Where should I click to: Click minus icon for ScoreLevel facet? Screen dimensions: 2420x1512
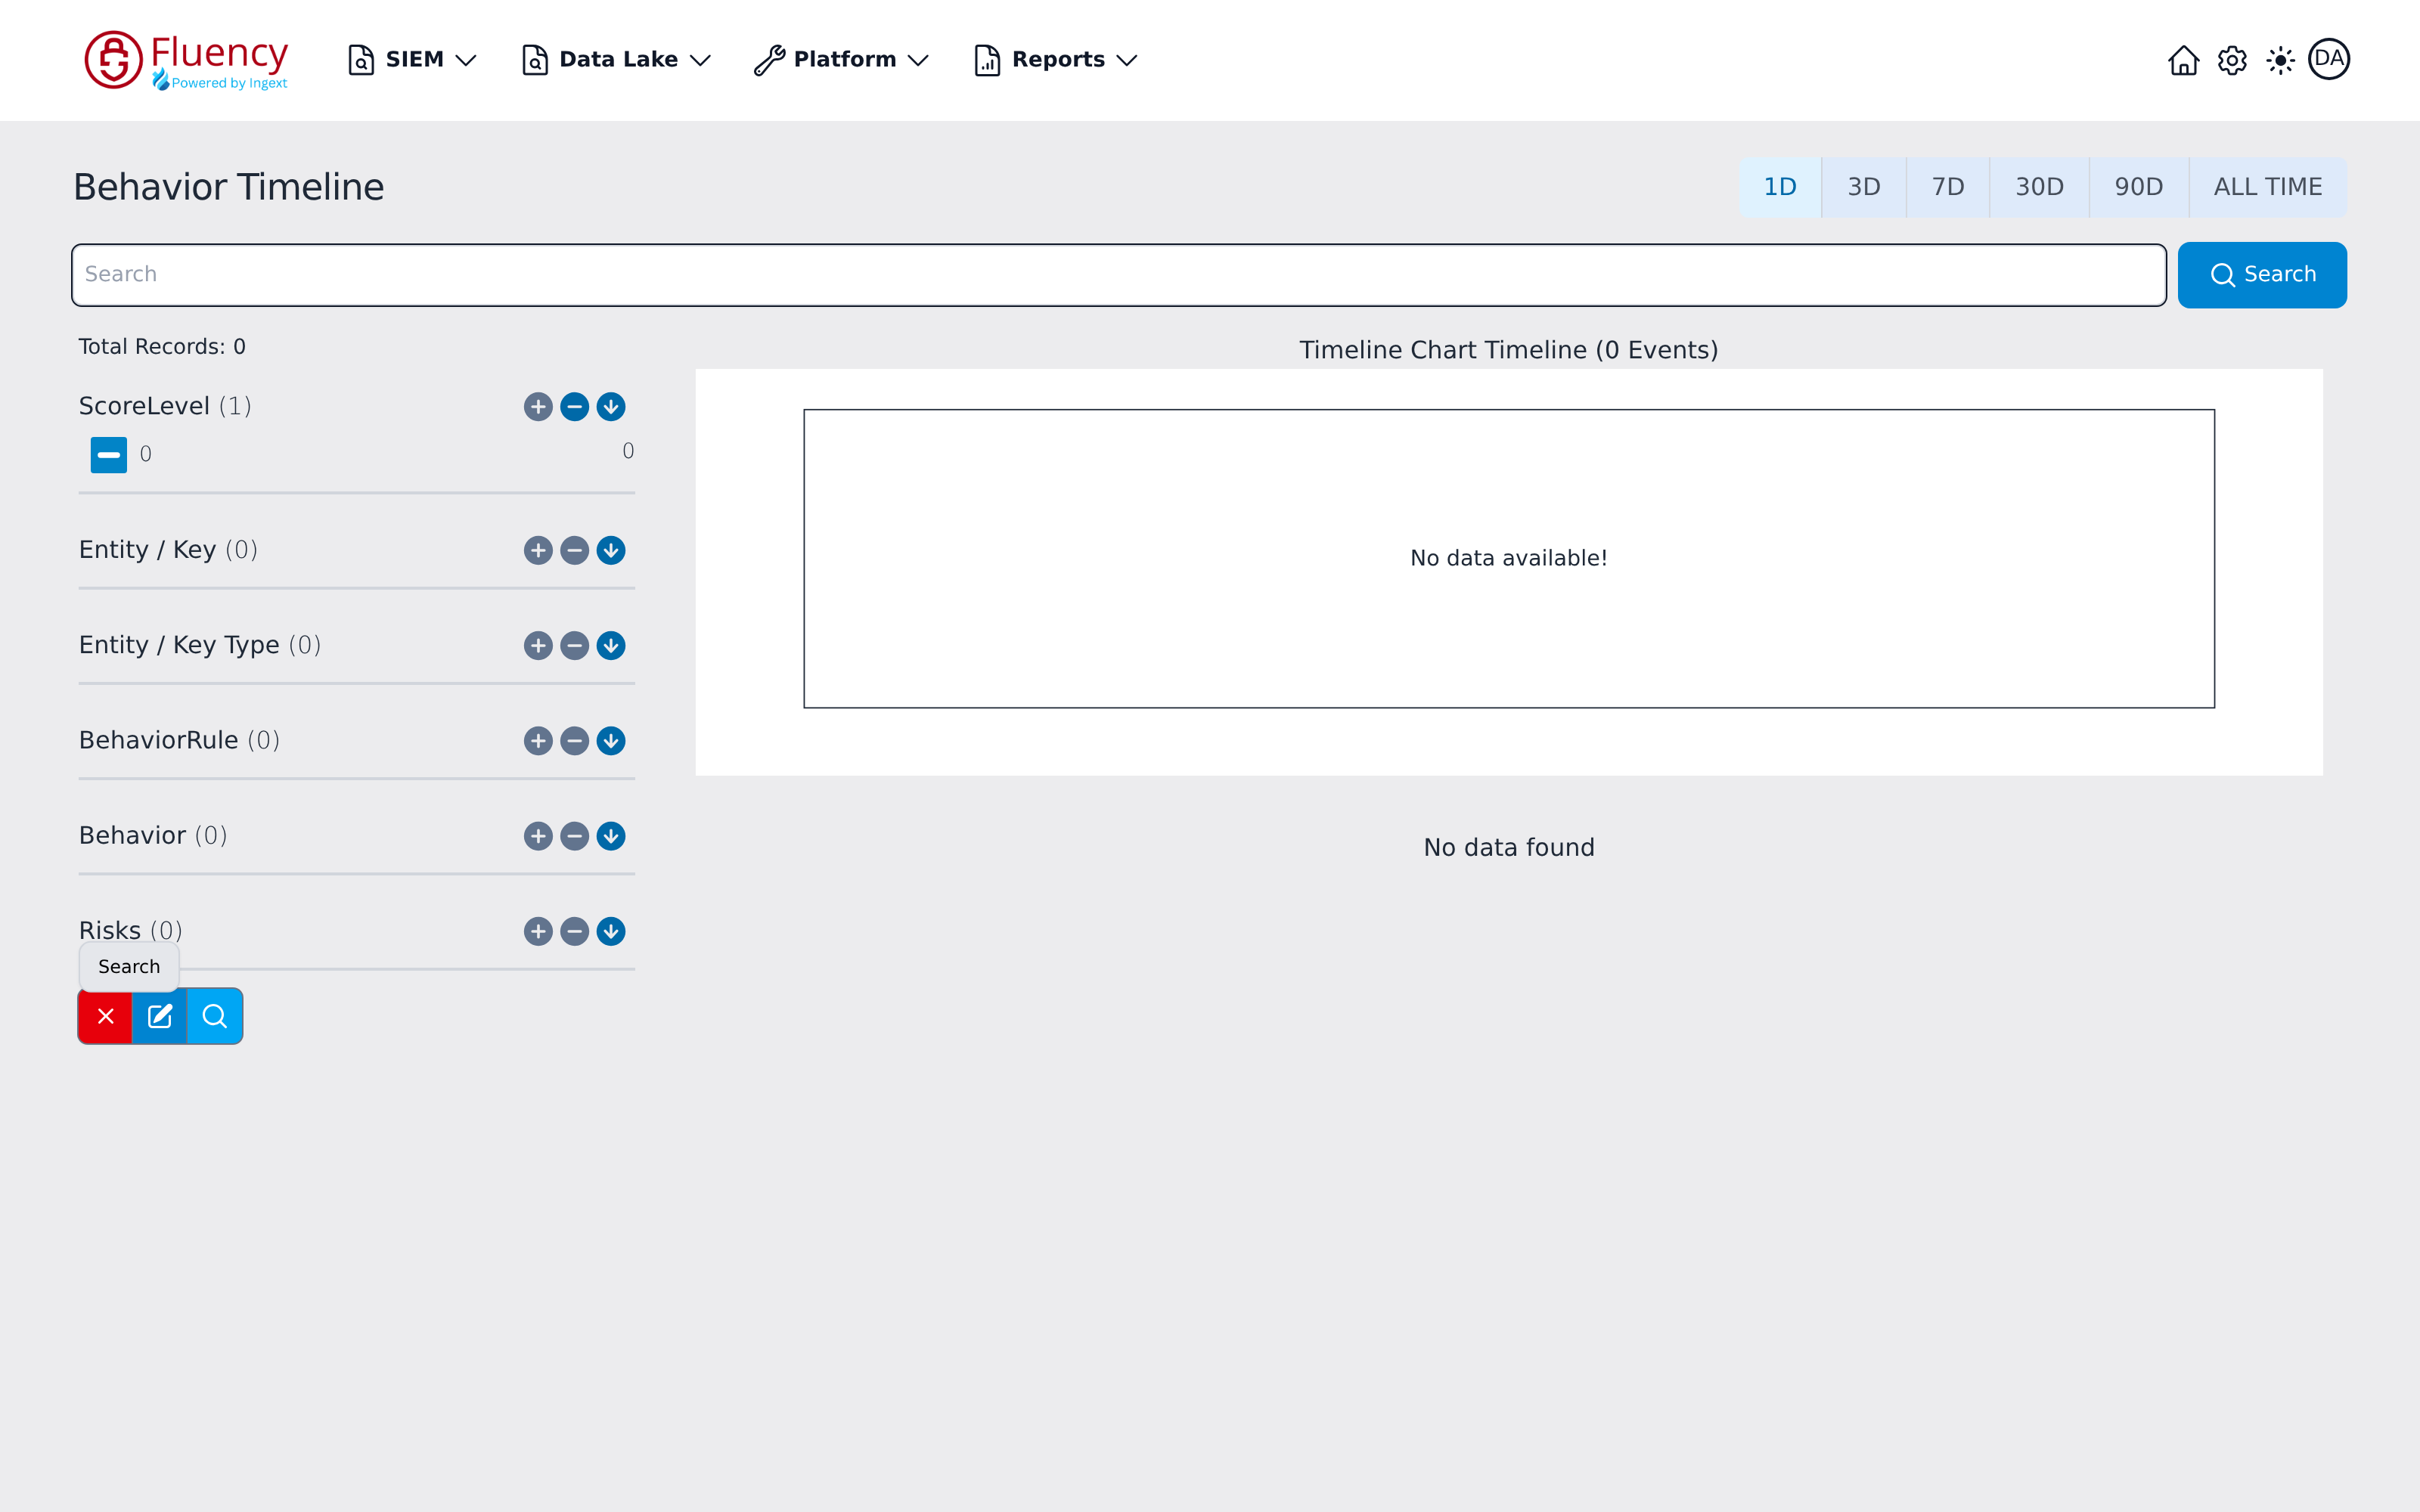click(x=574, y=407)
